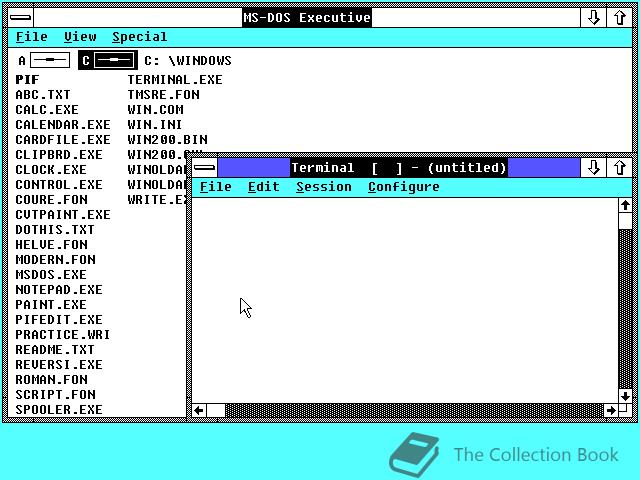
Task: Select README.TXT in the file list
Action: 55,350
